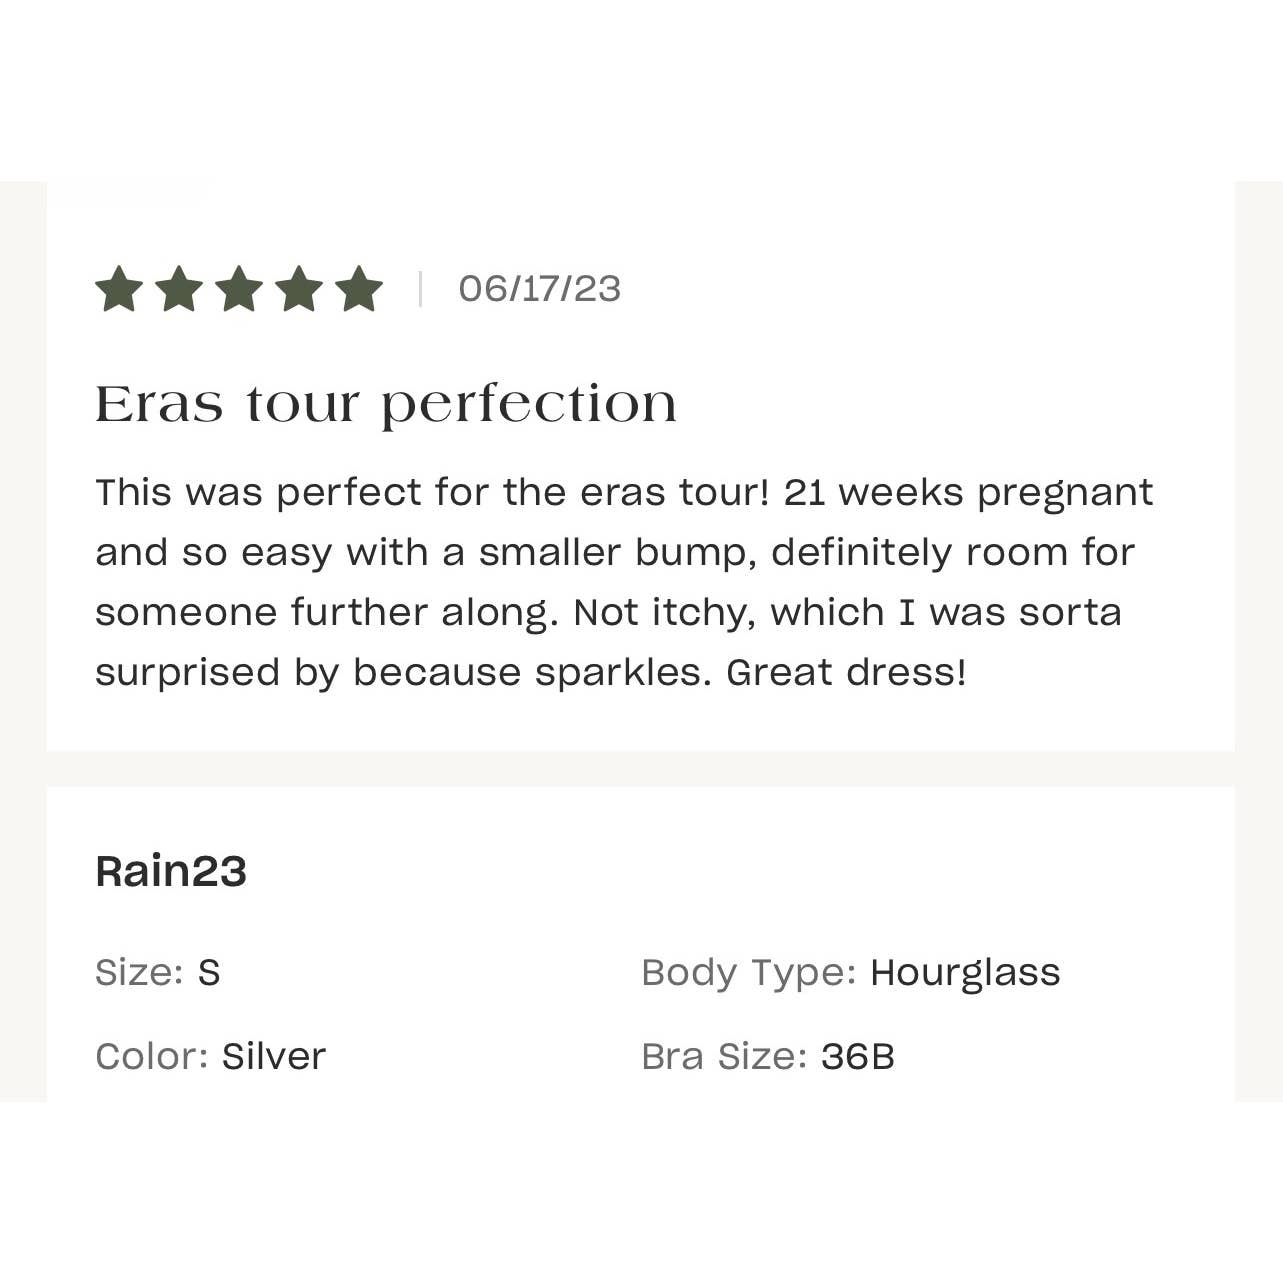Select the Silver color value
Screen dimensions: 1283x1283
tap(274, 1056)
